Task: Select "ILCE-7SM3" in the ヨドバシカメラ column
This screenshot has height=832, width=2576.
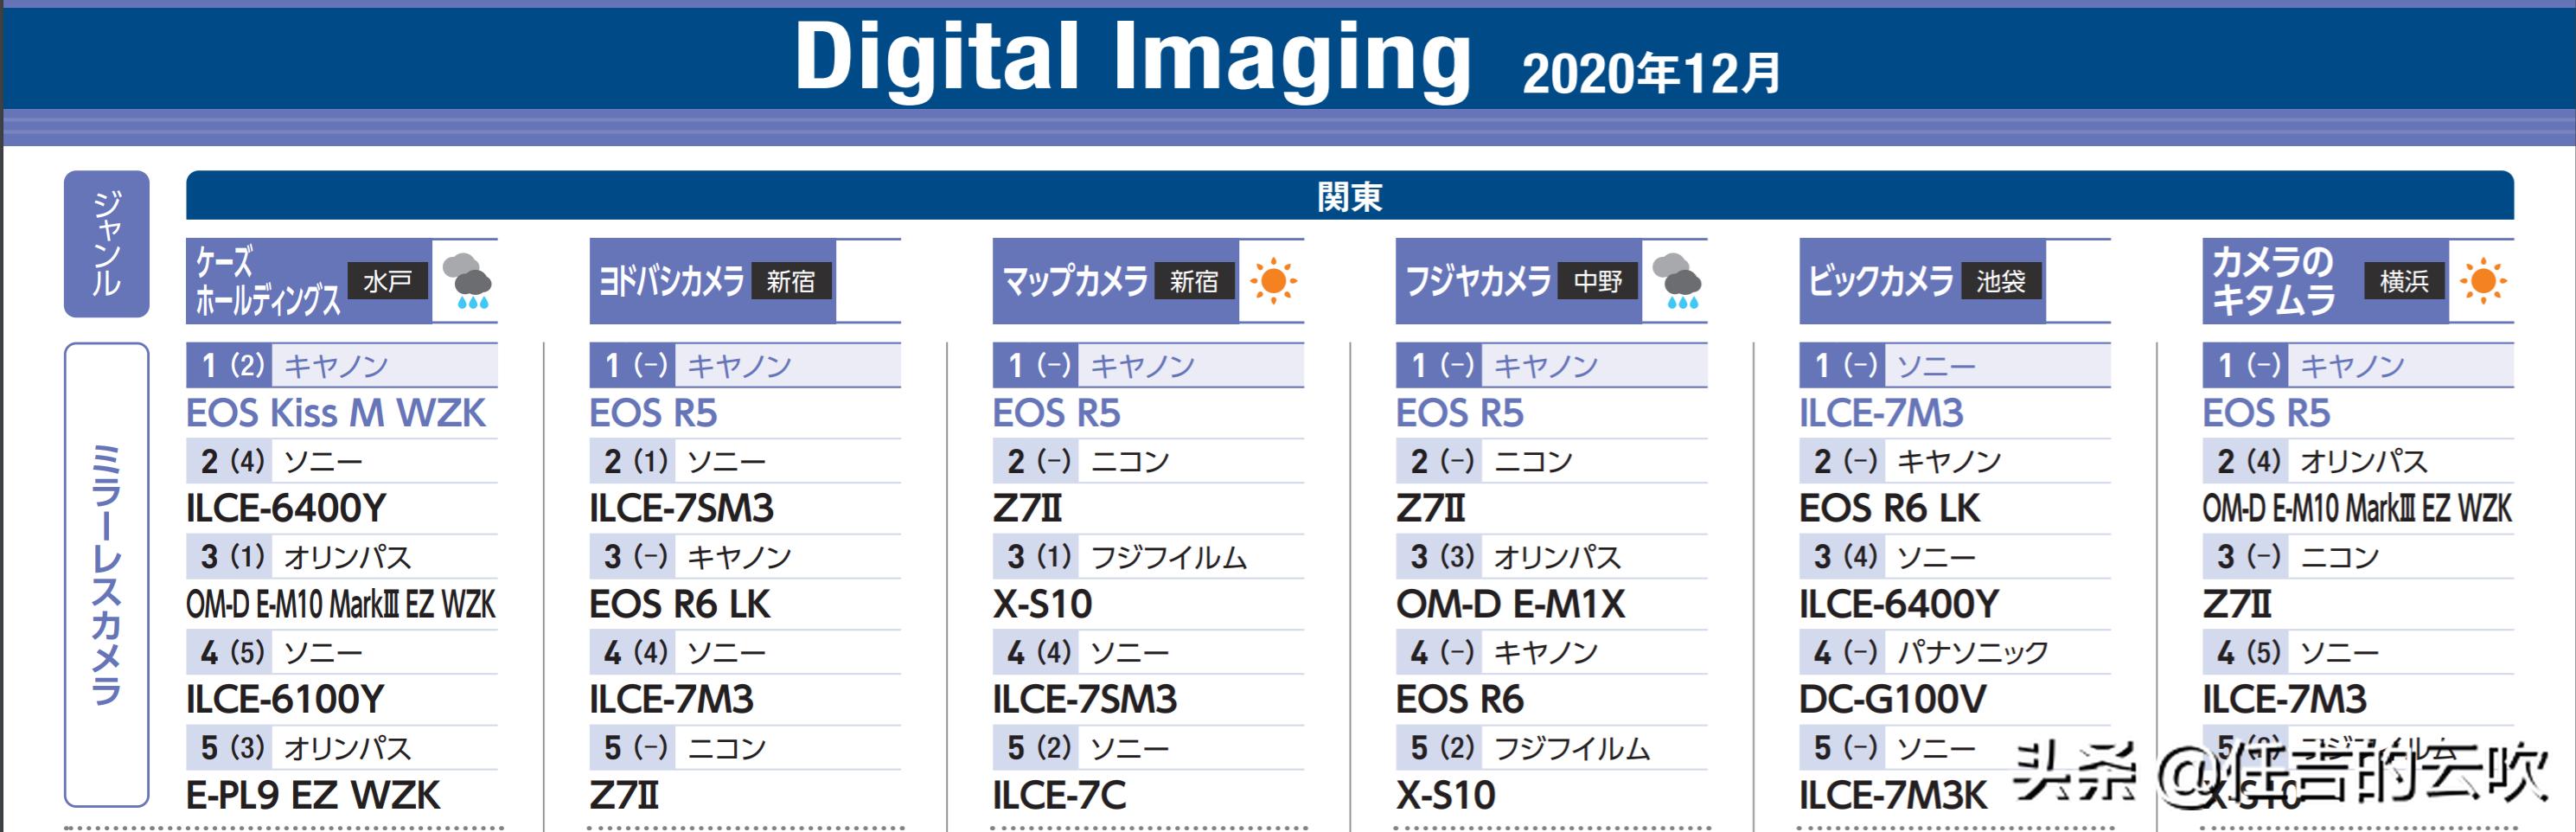Action: coord(682,508)
